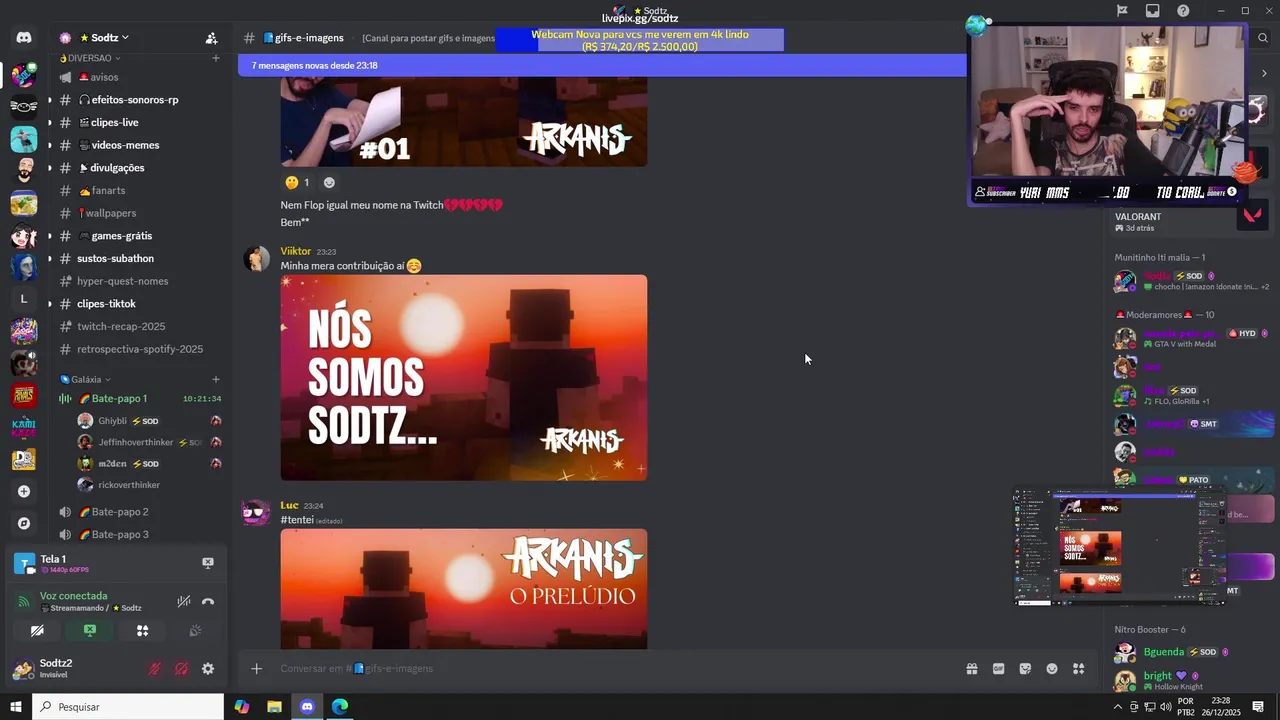The width and height of the screenshot is (1280, 720).
Task: Open Nós Somos Sodtz image
Action: [x=464, y=378]
